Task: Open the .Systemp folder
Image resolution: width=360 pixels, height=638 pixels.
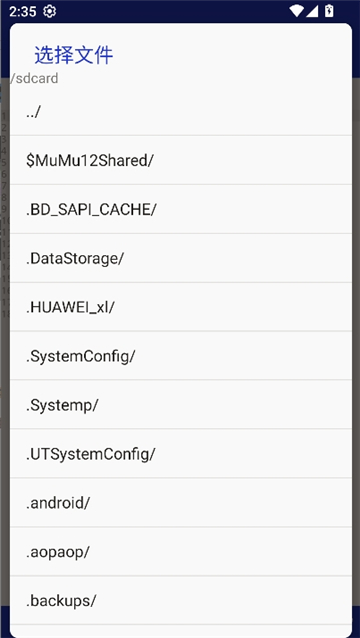Action: (x=181, y=404)
